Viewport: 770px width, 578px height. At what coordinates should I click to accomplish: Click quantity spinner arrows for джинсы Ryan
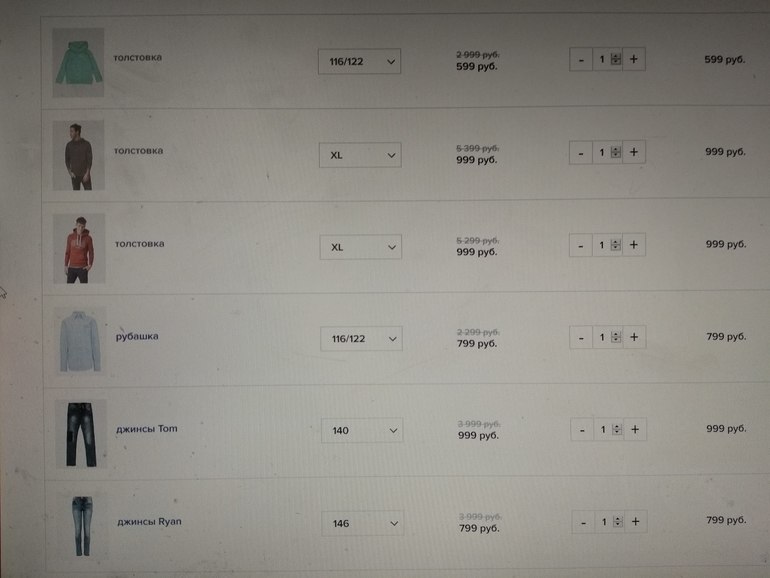pyautogui.click(x=616, y=522)
